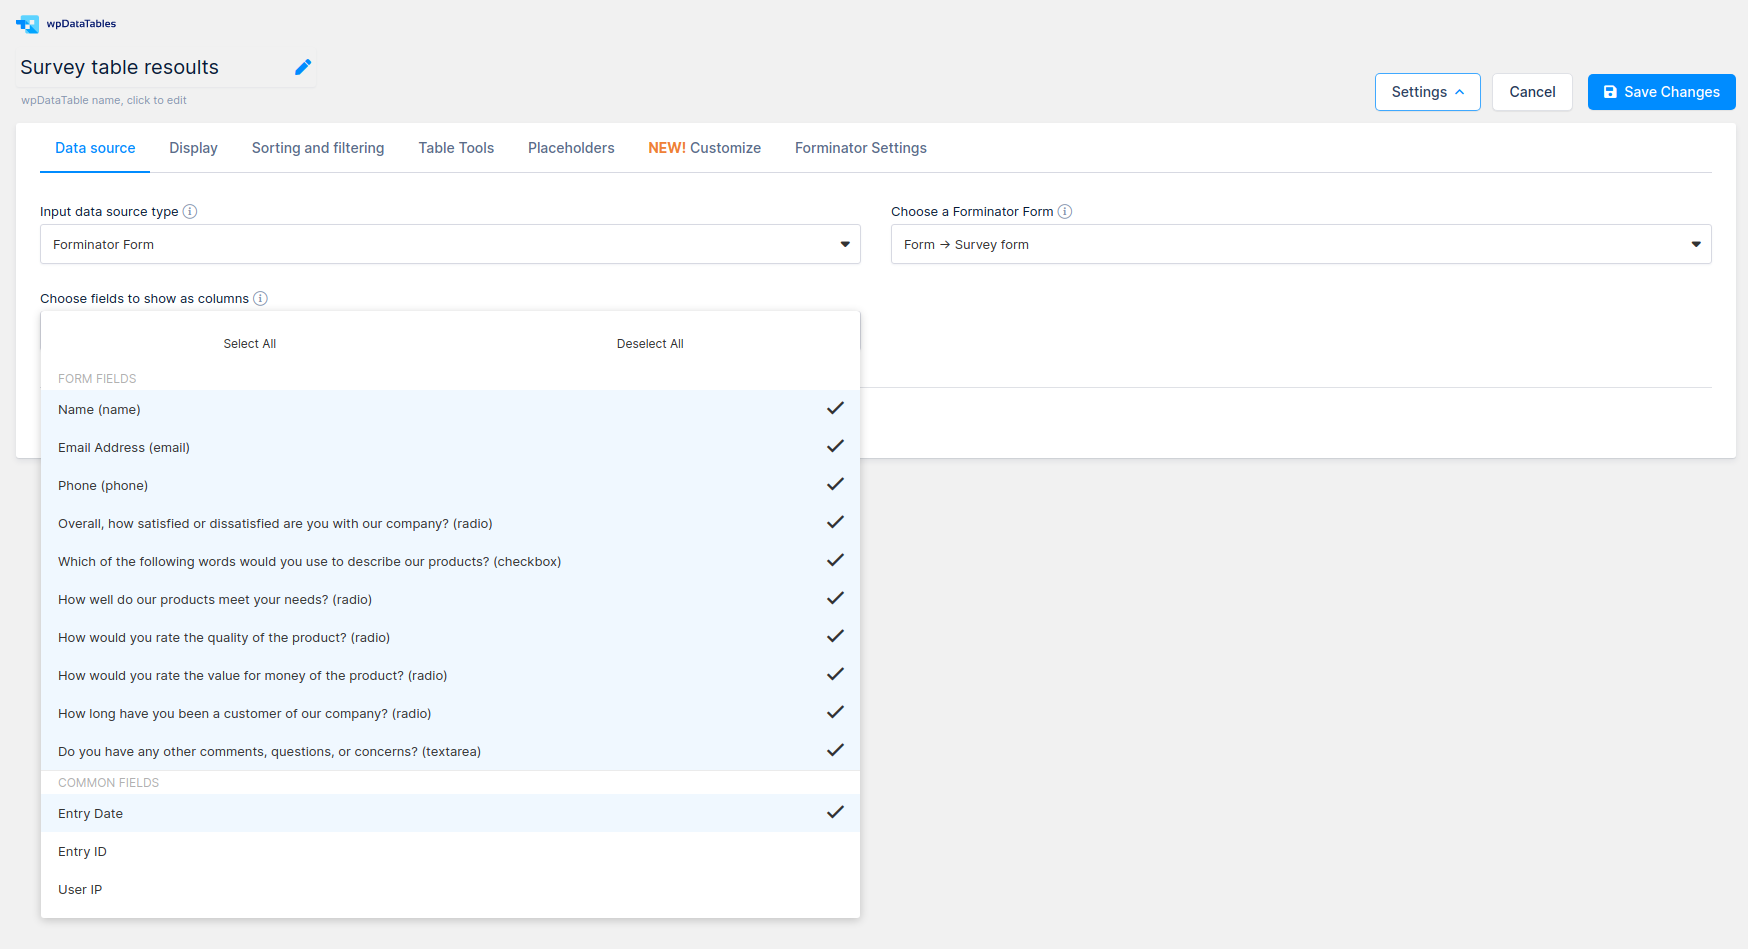Deselect the Name (name) field
Screen dimensions: 1748x949
point(835,408)
